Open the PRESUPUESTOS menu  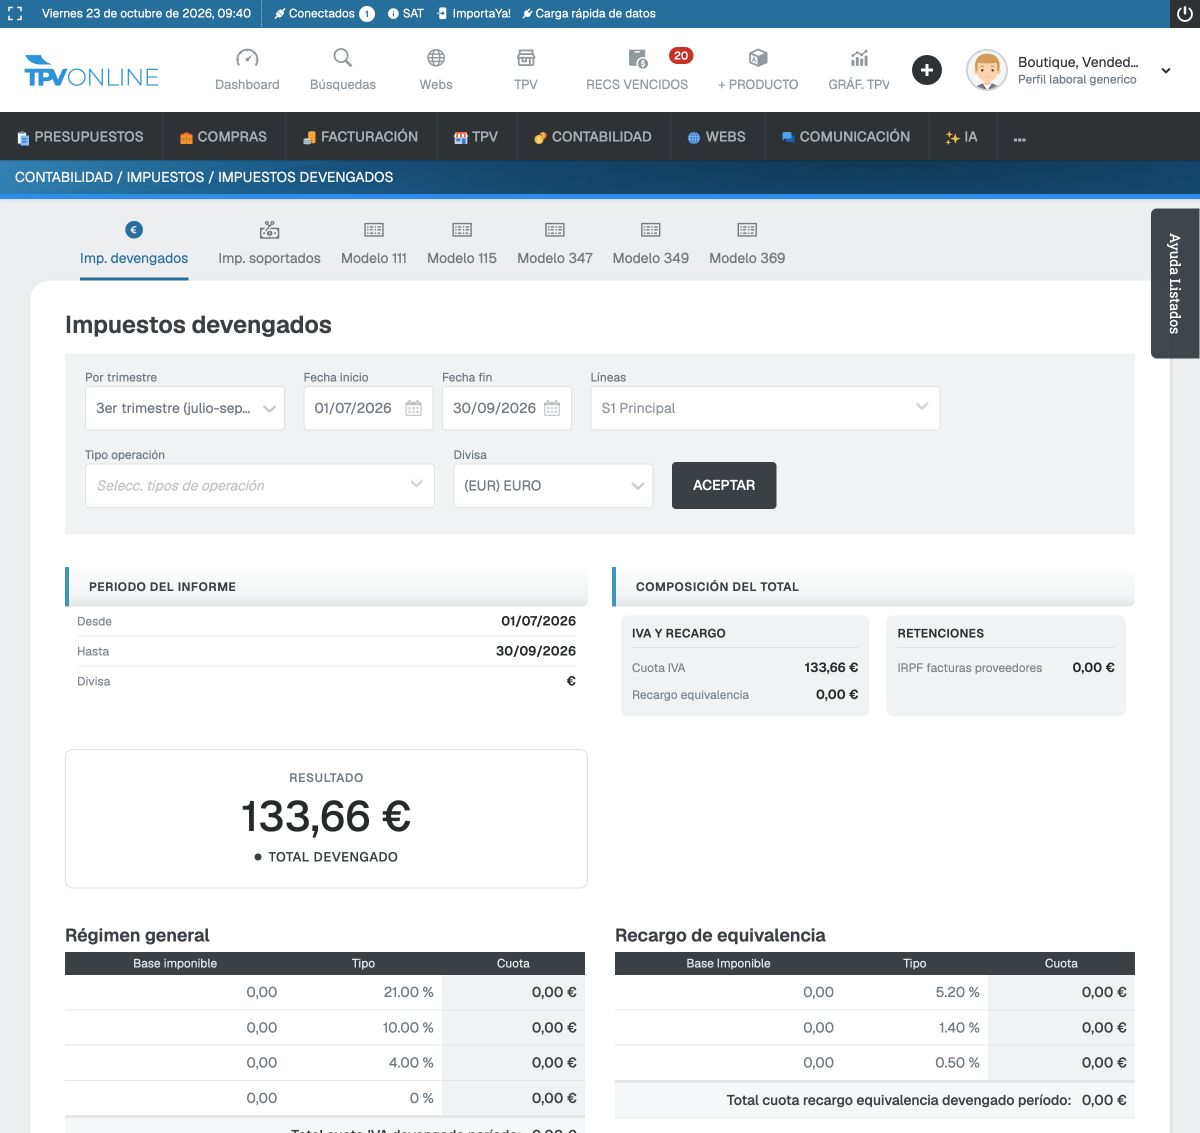[80, 137]
